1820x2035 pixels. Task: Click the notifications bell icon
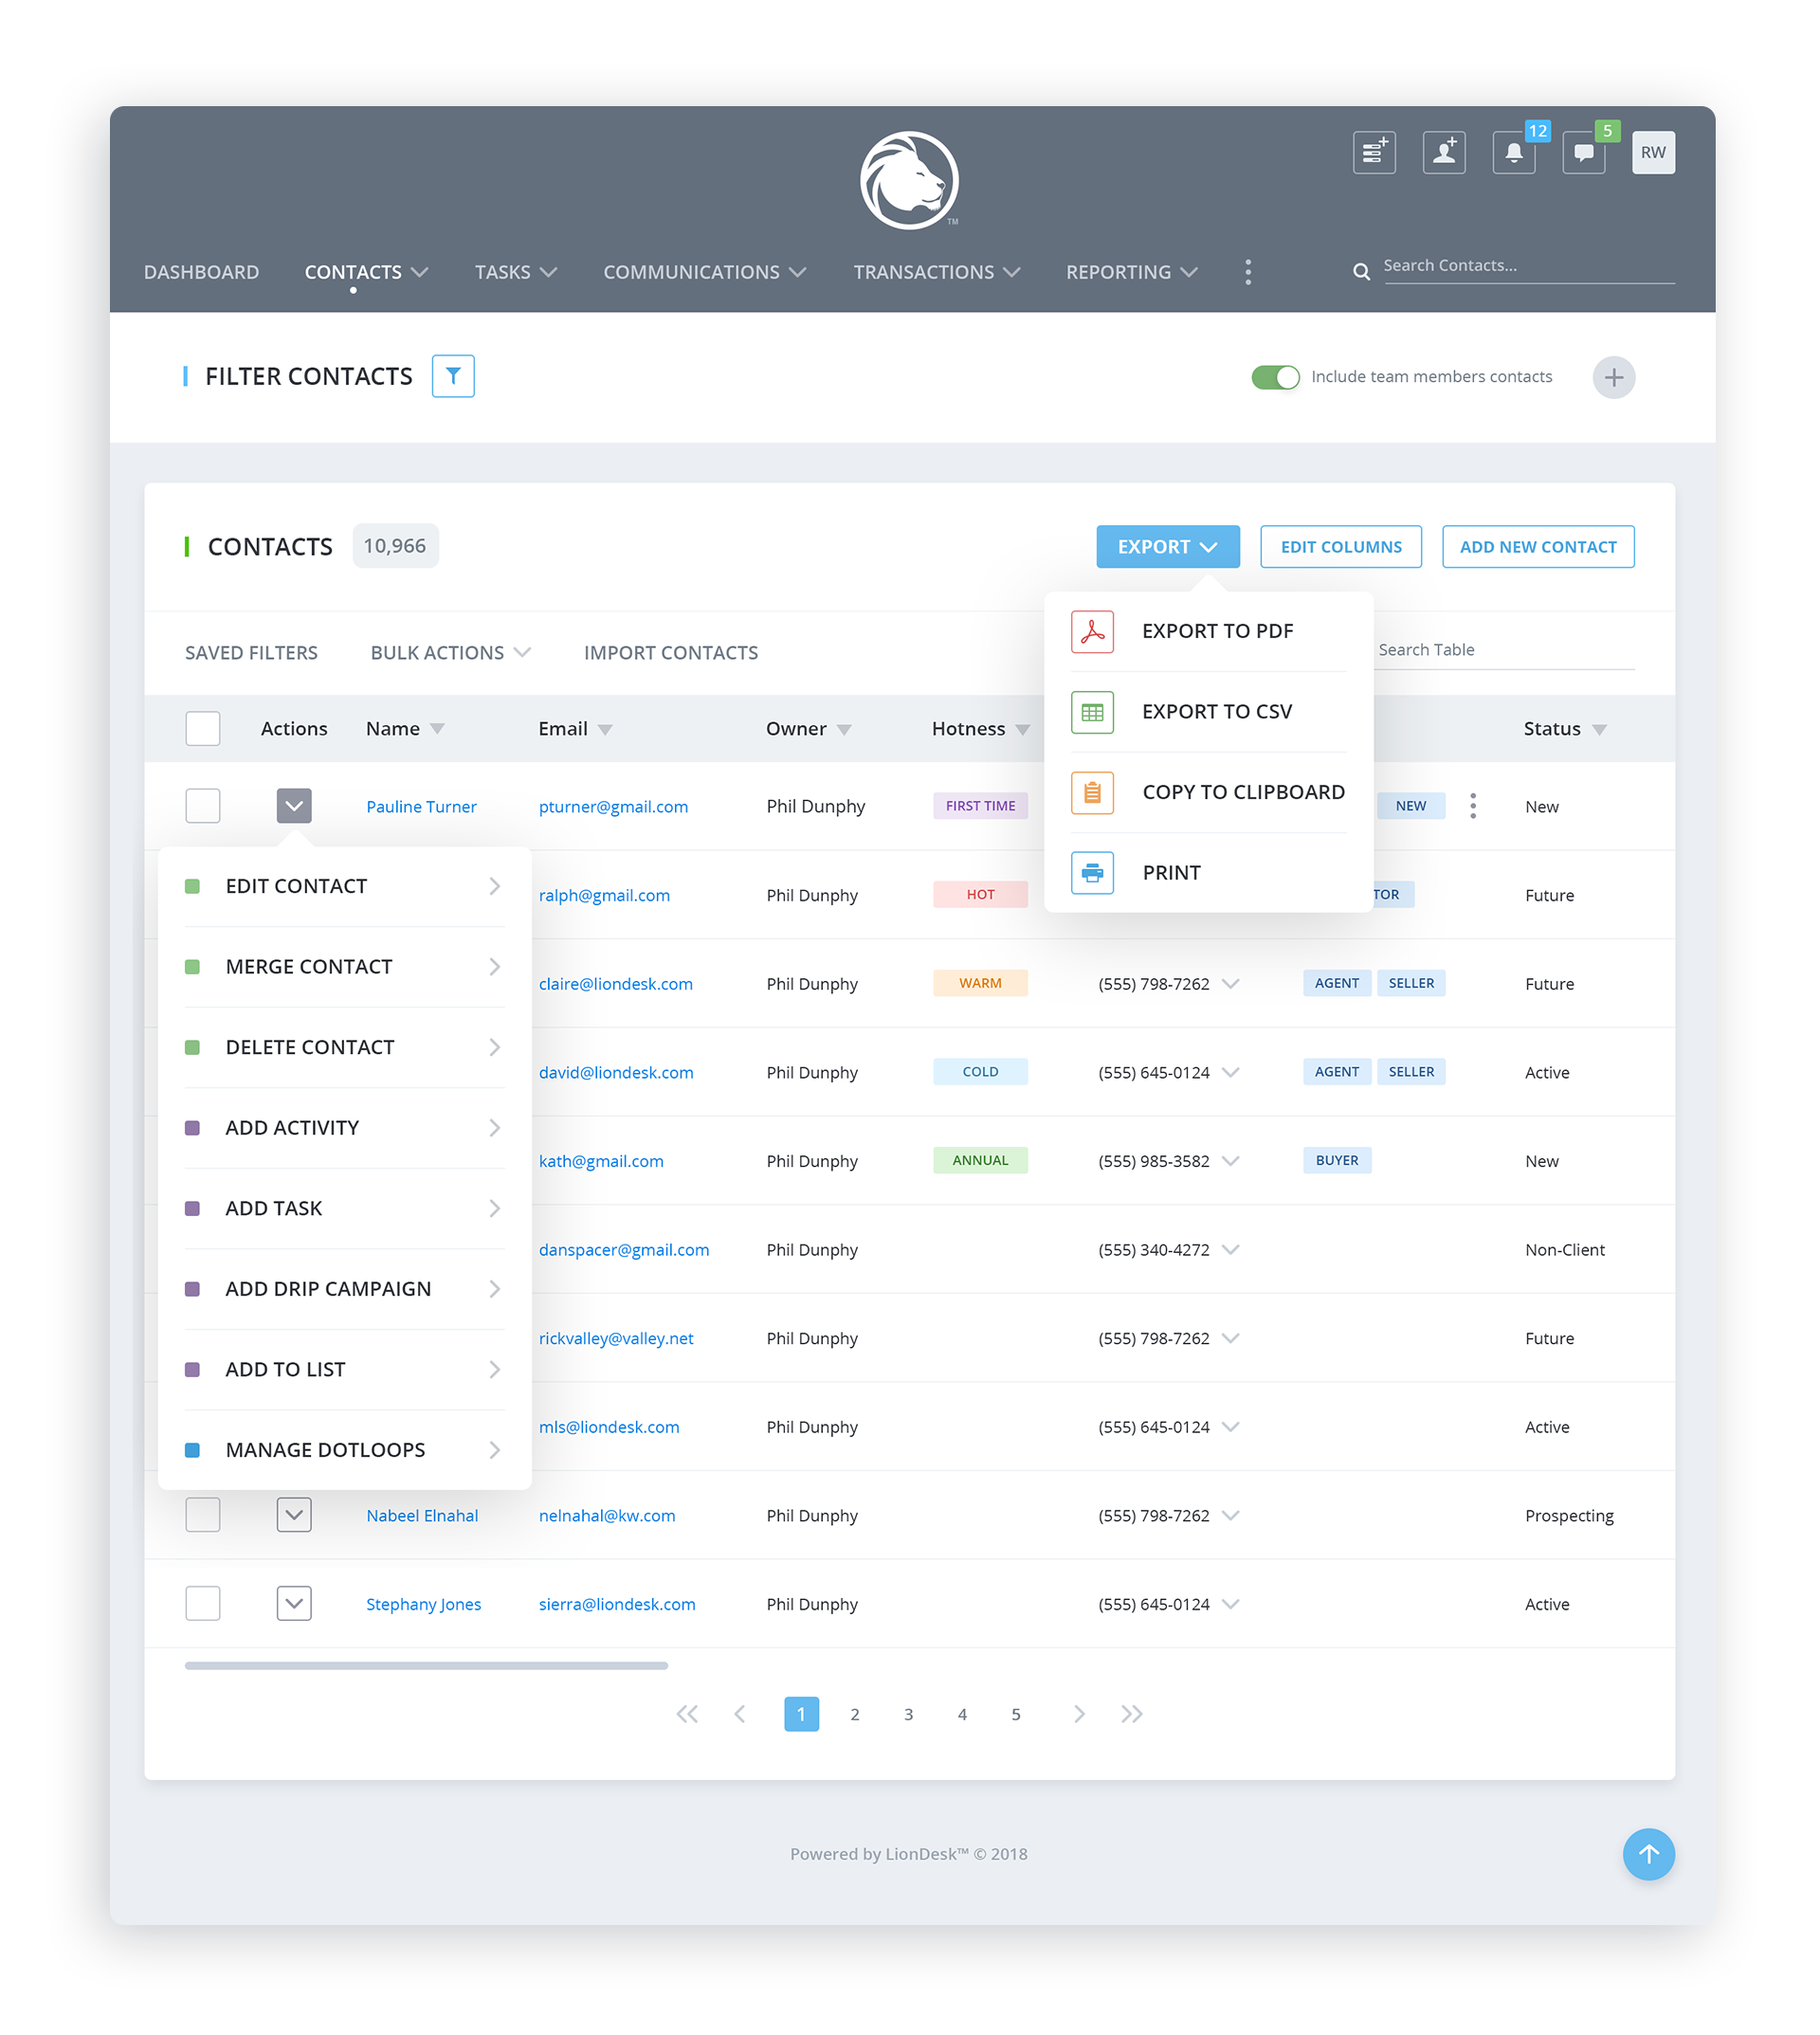[x=1513, y=153]
